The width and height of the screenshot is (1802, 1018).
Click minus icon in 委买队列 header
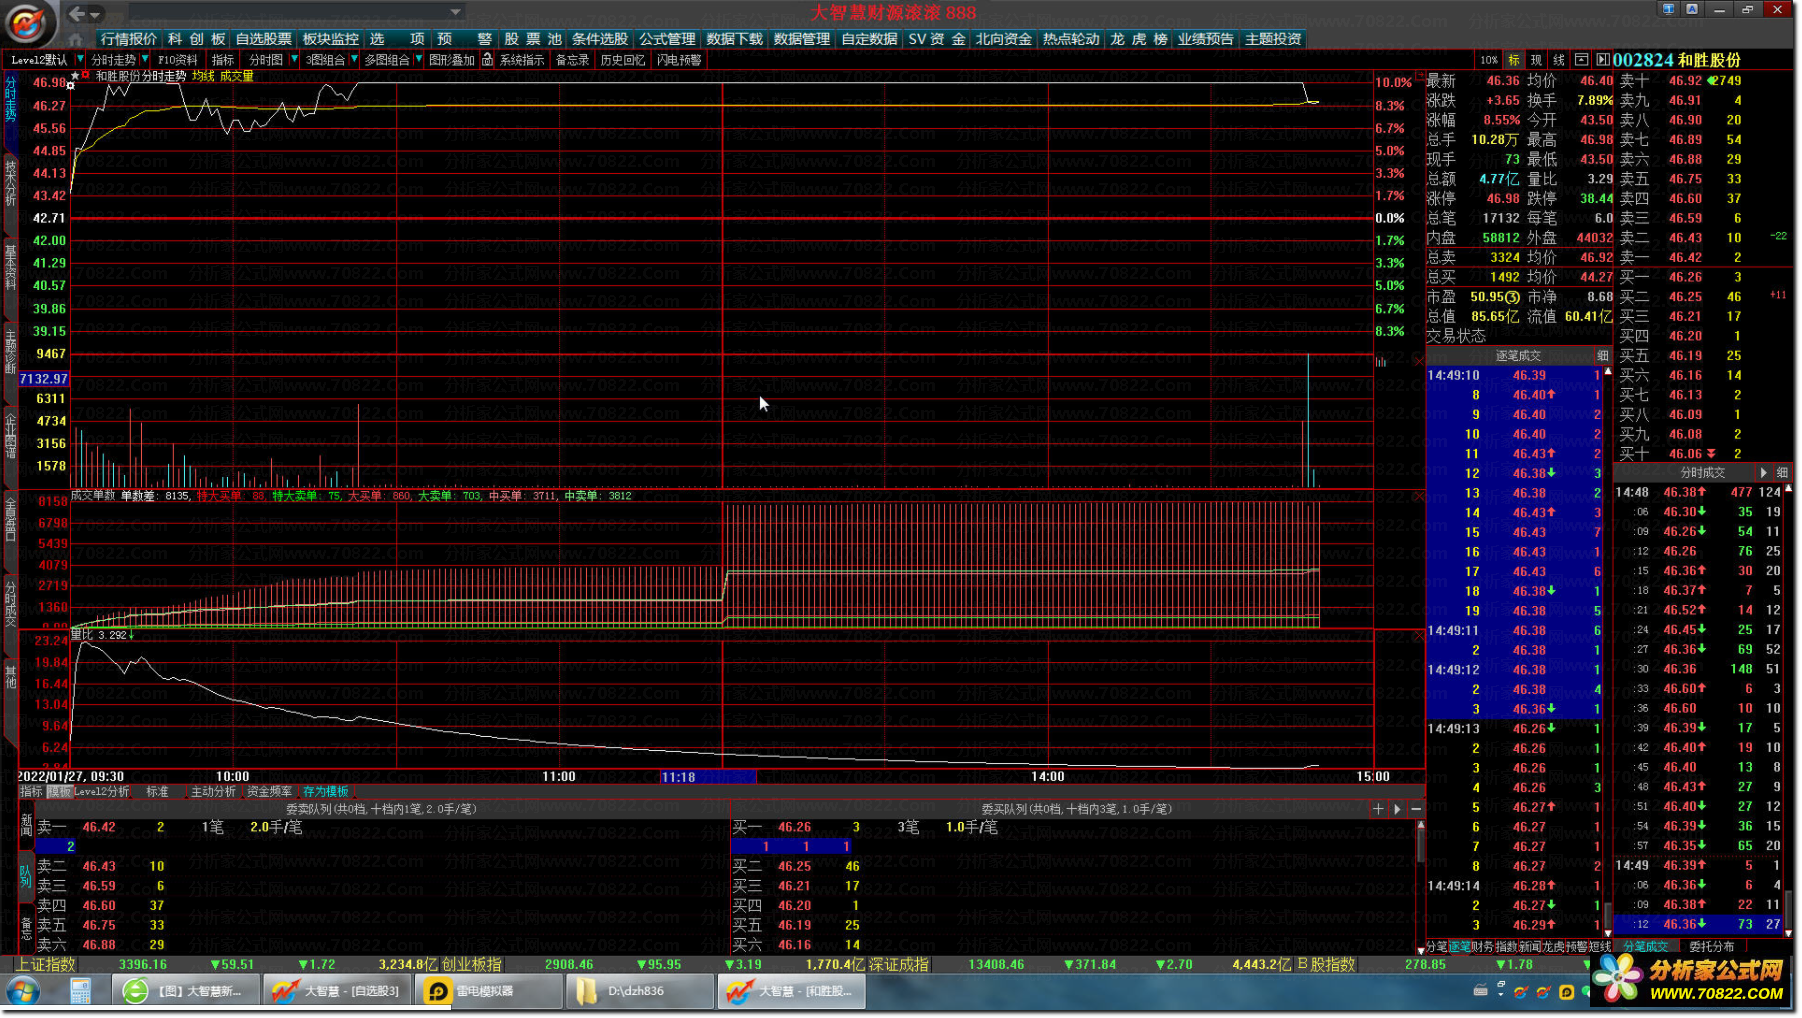1415,809
